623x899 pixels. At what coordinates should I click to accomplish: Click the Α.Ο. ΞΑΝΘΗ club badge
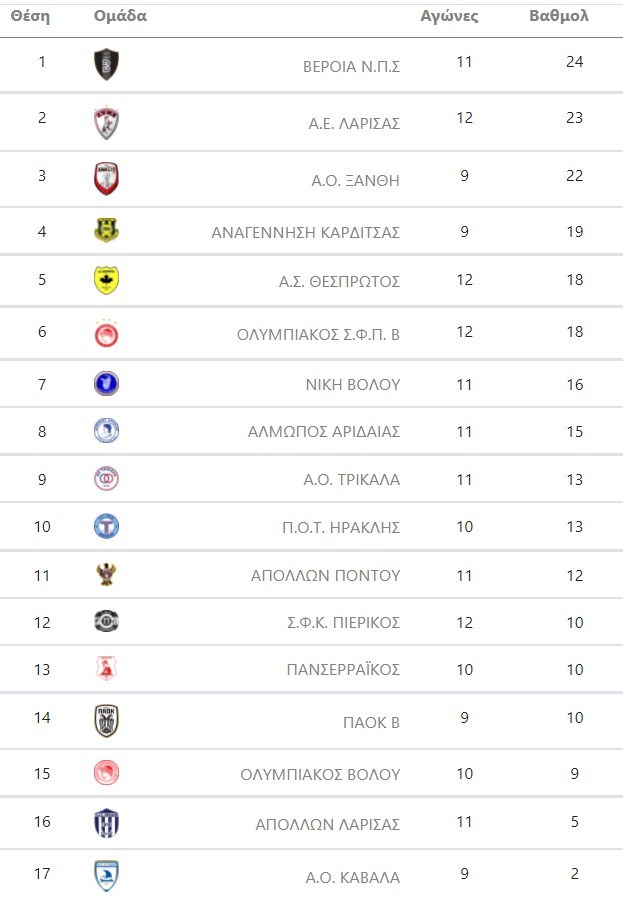click(106, 179)
